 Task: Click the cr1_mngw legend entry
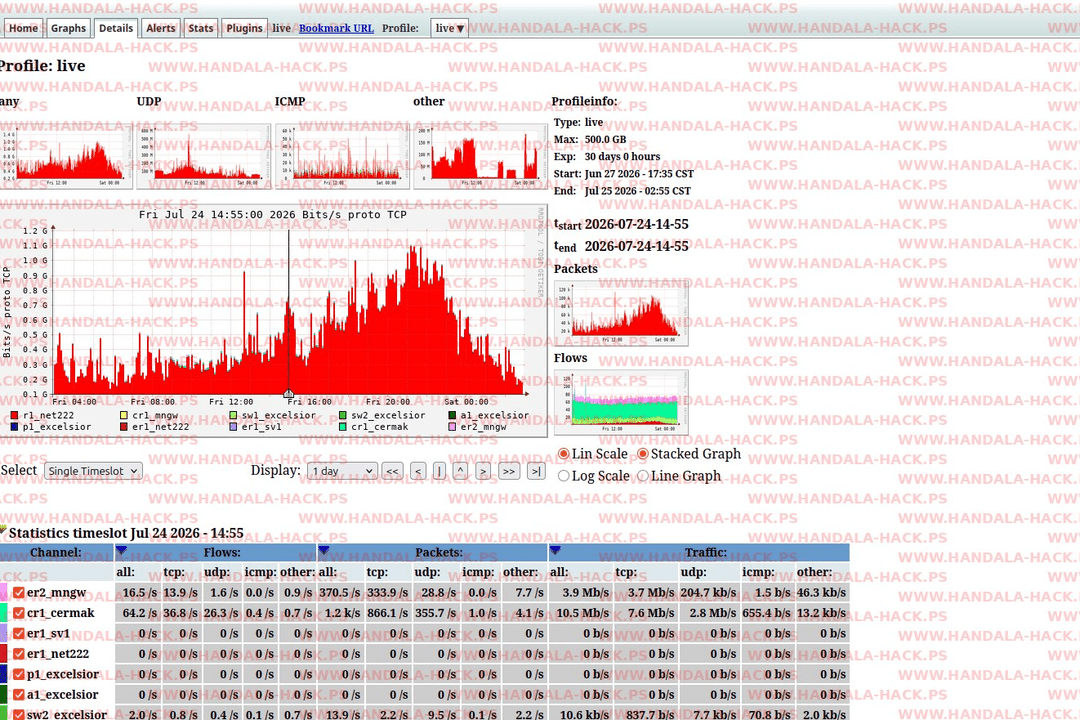[149, 415]
